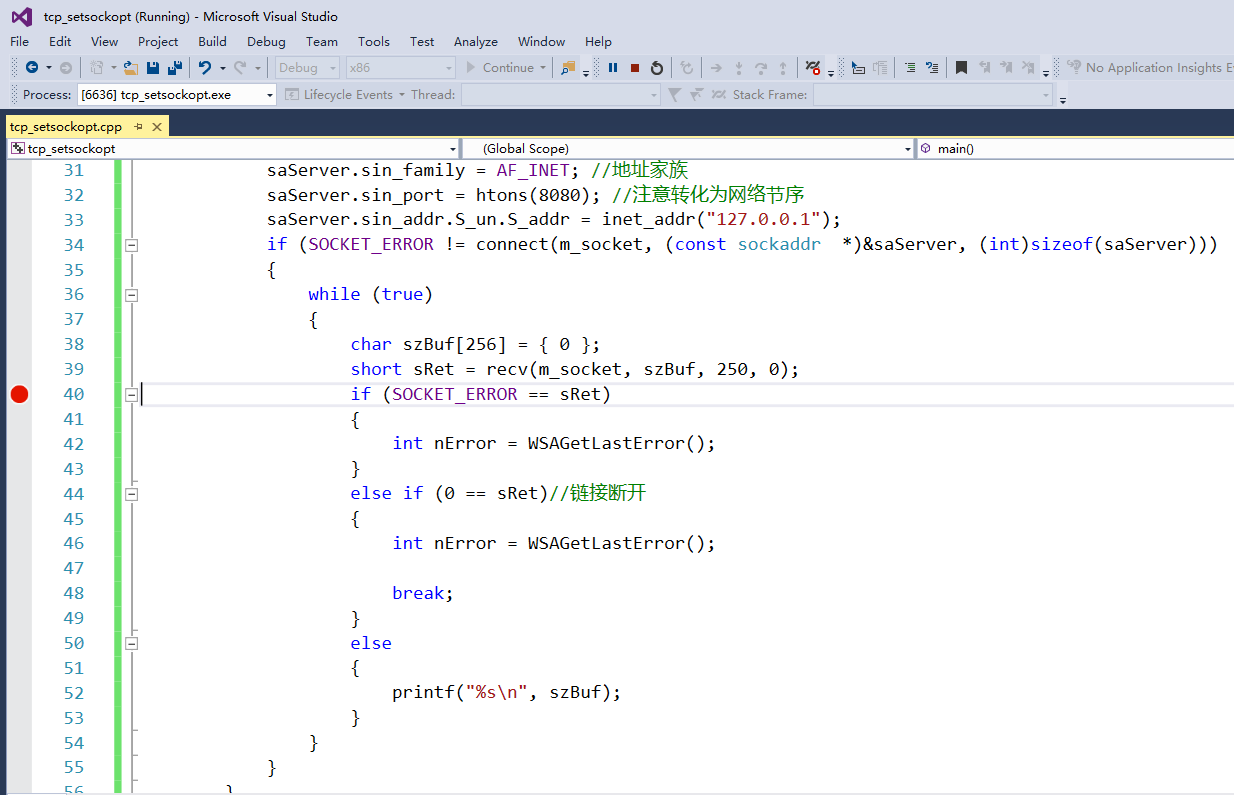
Task: Toggle bookmark with the bookmark flag icon
Action: coord(961,68)
